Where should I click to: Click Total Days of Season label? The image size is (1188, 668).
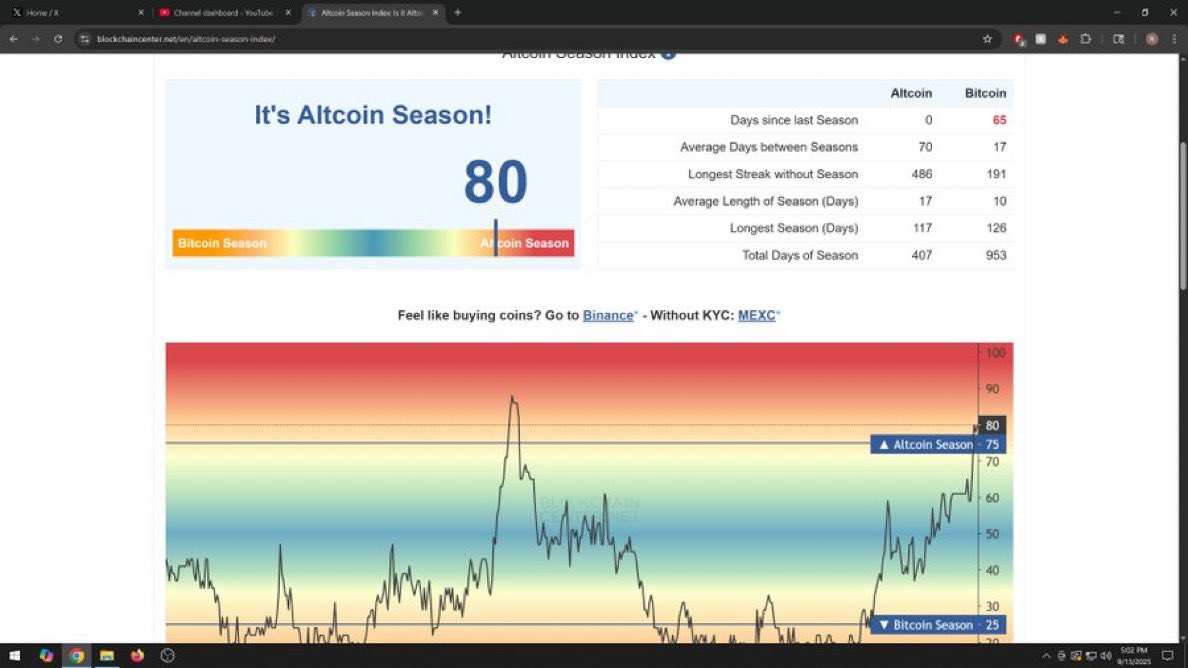(800, 255)
